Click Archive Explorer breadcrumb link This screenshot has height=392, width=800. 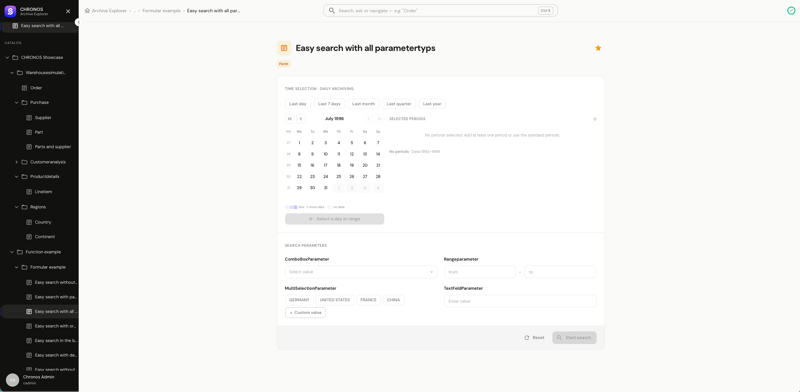pyautogui.click(x=109, y=11)
